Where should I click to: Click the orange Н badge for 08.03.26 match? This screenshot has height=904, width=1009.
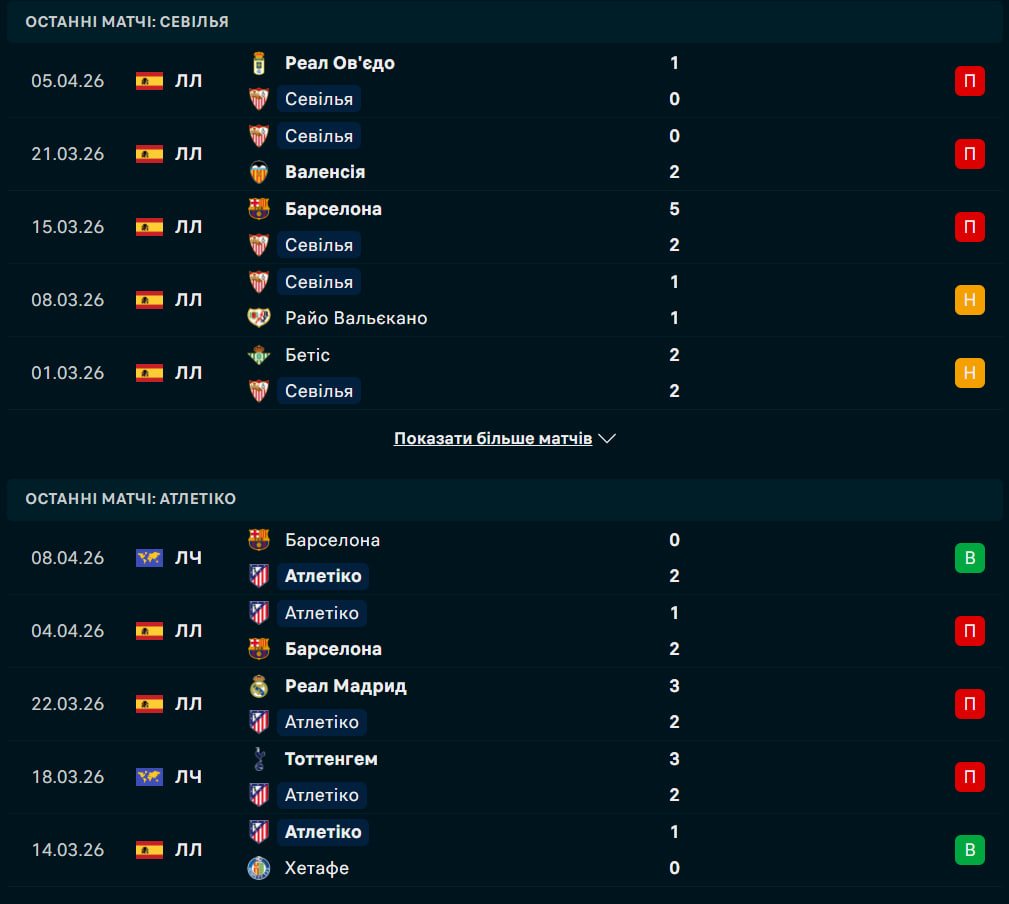pyautogui.click(x=970, y=300)
